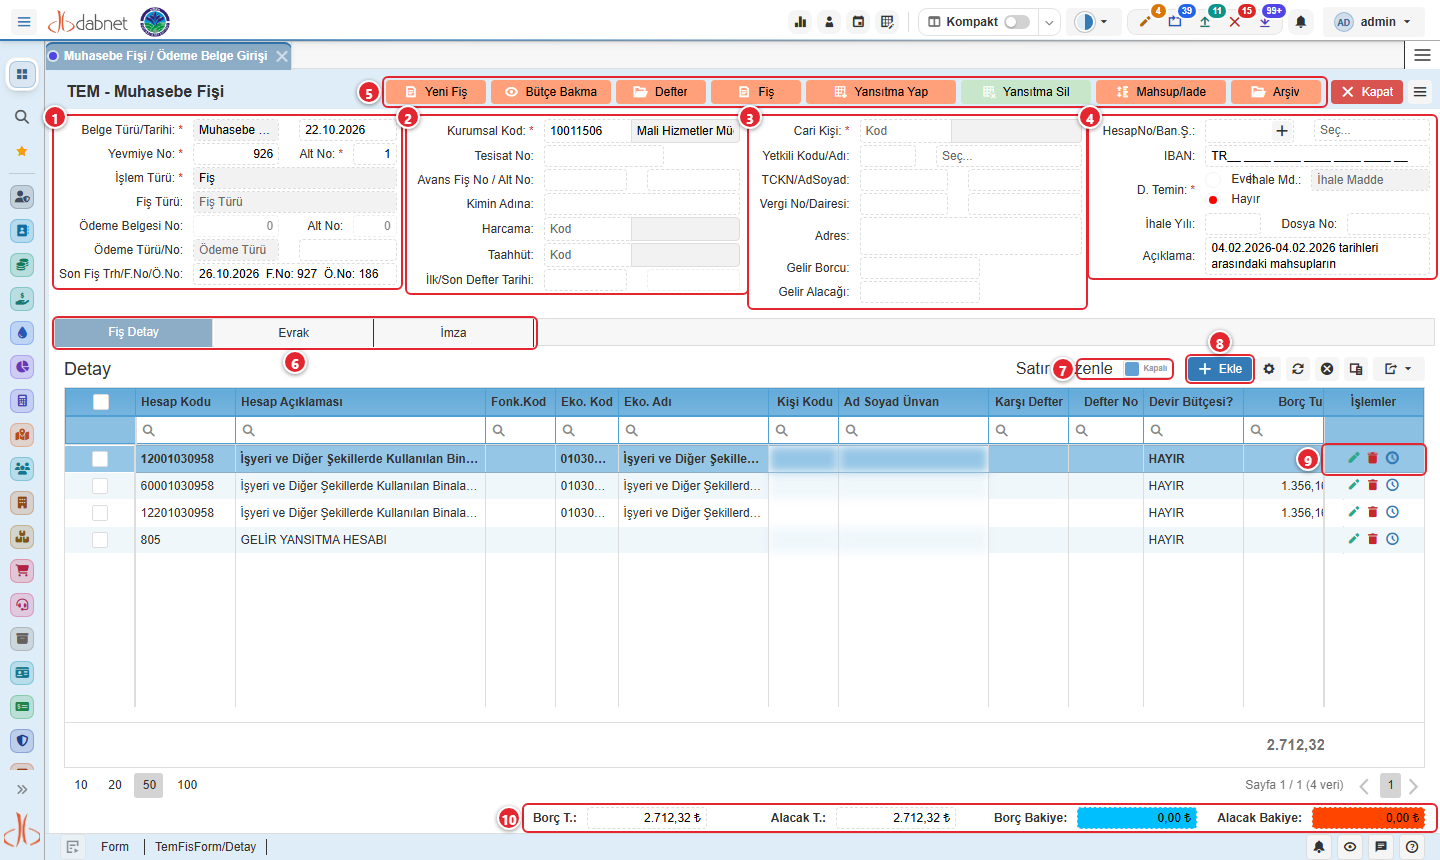The width and height of the screenshot is (1440, 860).
Task: Open the bar chart icon in top bar
Action: 800,22
